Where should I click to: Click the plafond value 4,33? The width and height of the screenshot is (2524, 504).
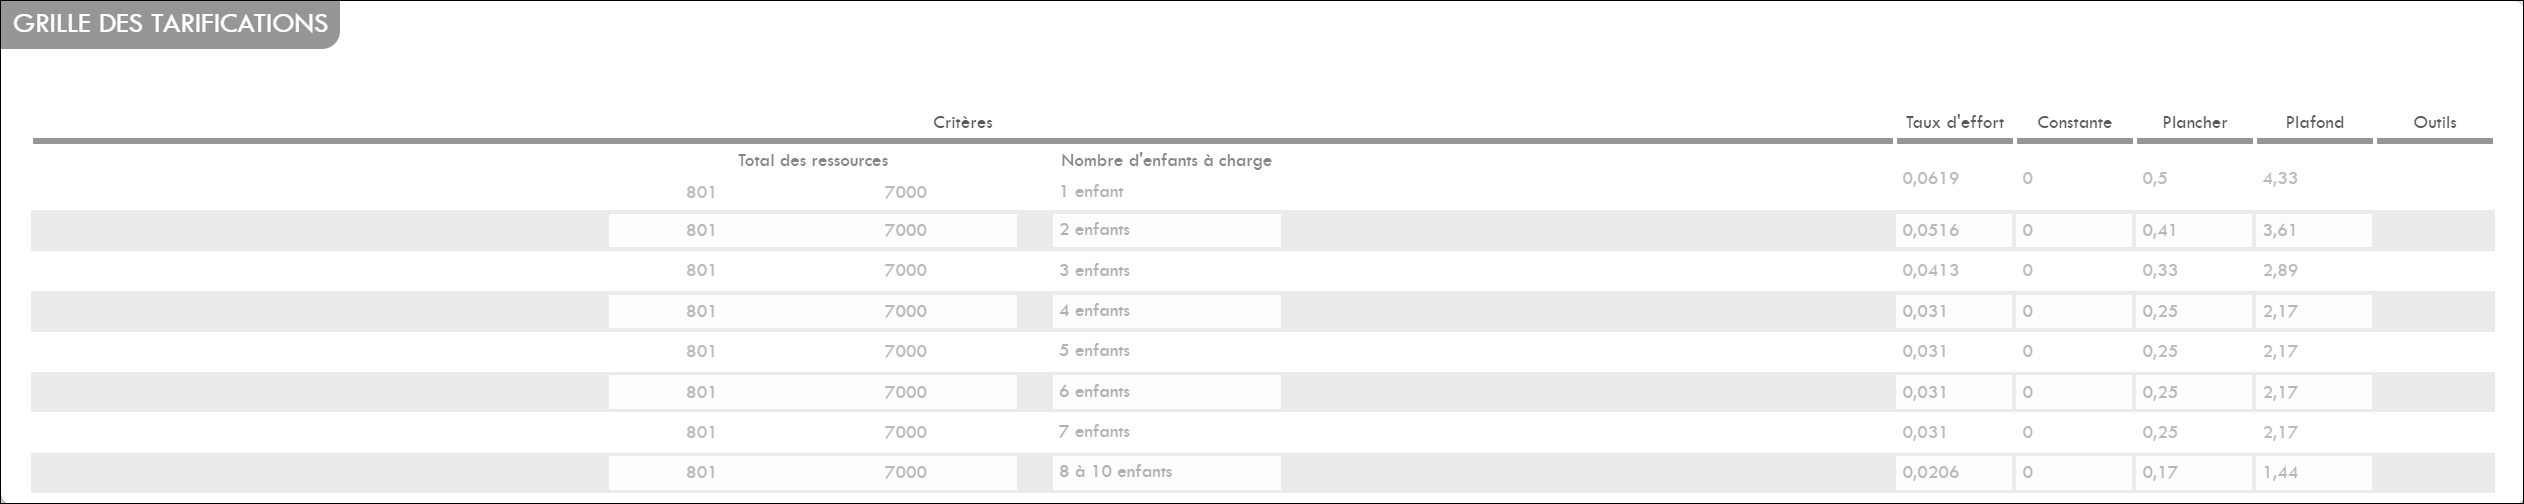coord(2280,178)
